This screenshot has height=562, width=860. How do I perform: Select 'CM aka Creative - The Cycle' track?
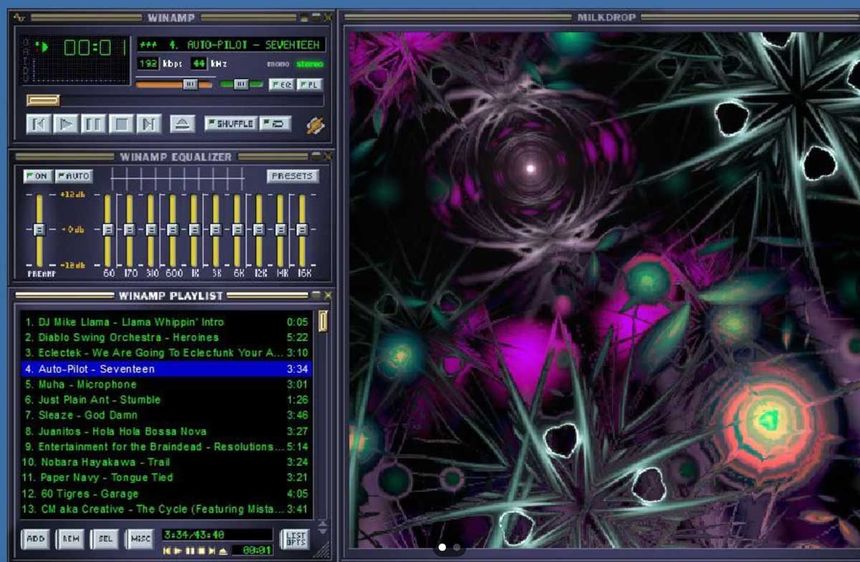[166, 509]
